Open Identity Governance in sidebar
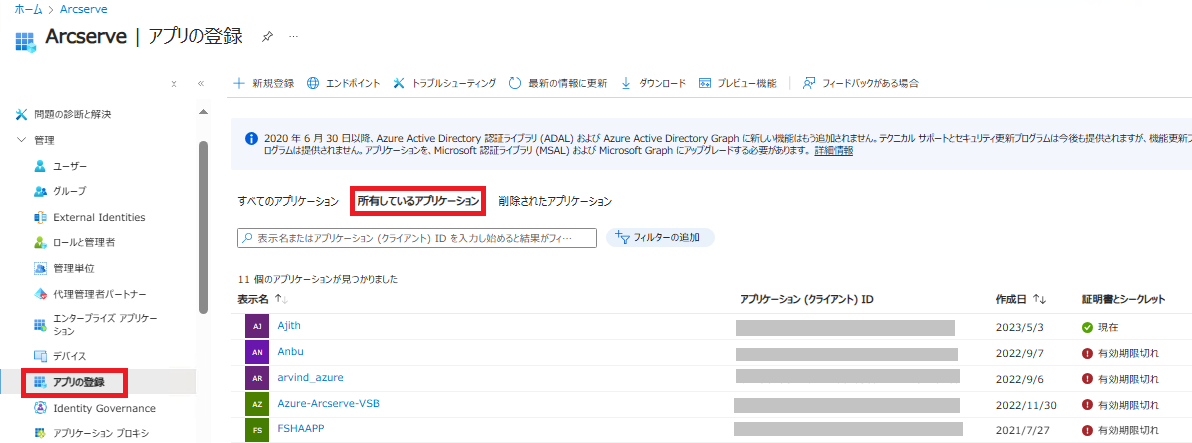1192x443 pixels. [x=94, y=408]
